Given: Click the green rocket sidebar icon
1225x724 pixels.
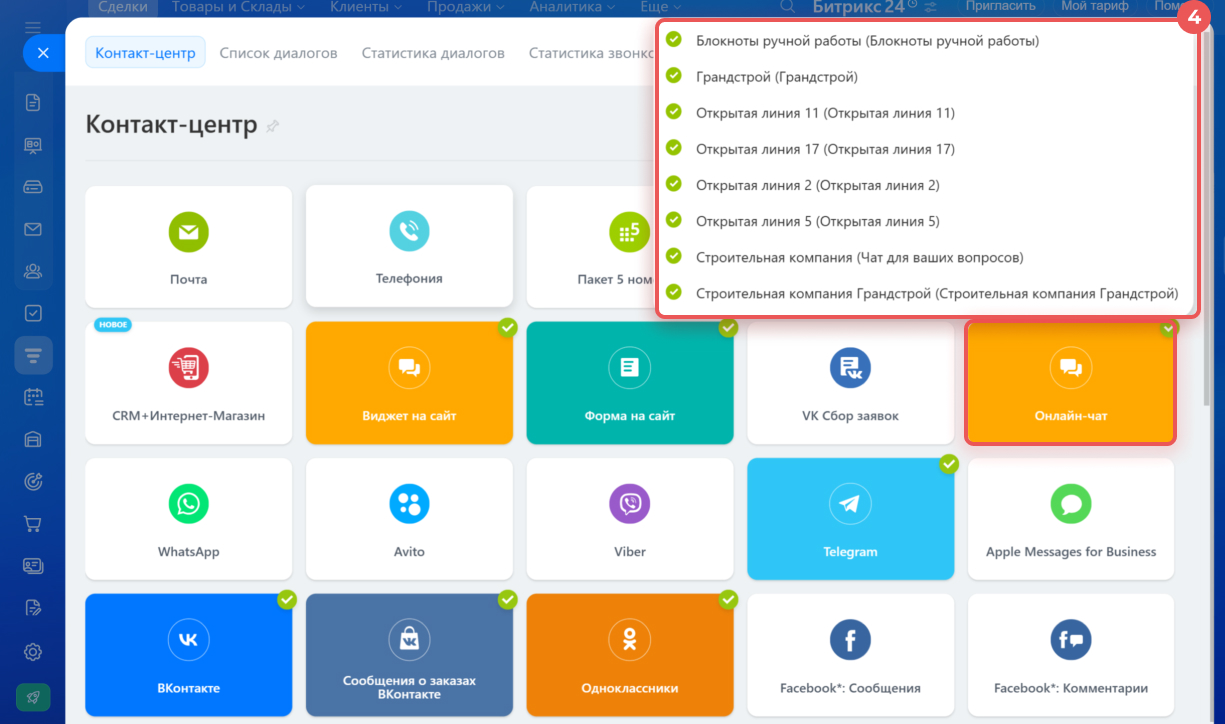Looking at the screenshot, I should [x=33, y=697].
